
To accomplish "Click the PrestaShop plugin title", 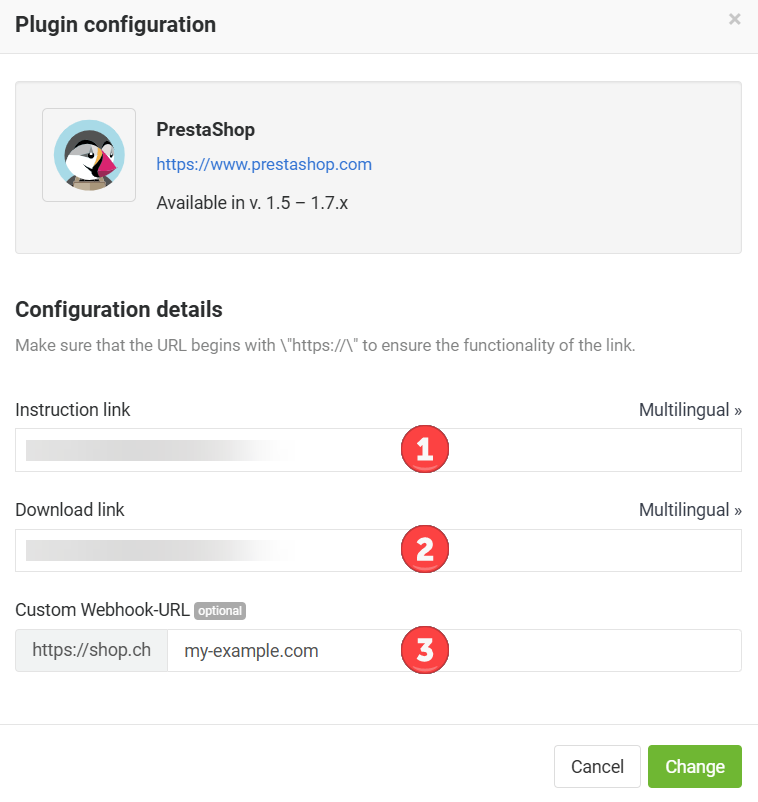I will pyautogui.click(x=206, y=129).
